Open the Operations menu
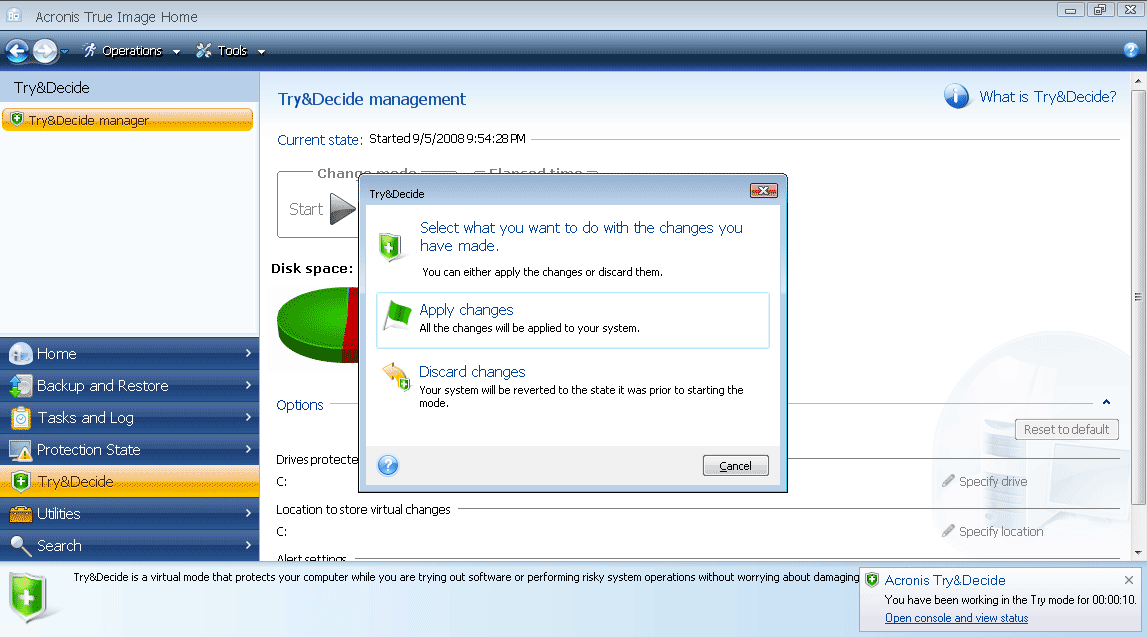 tap(131, 50)
